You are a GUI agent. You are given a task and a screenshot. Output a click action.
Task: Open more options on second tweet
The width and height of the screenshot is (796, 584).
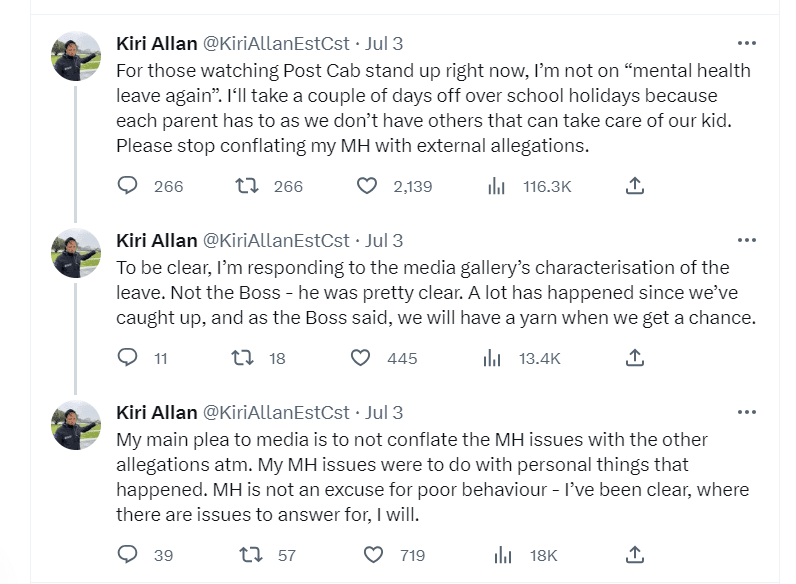click(x=746, y=240)
